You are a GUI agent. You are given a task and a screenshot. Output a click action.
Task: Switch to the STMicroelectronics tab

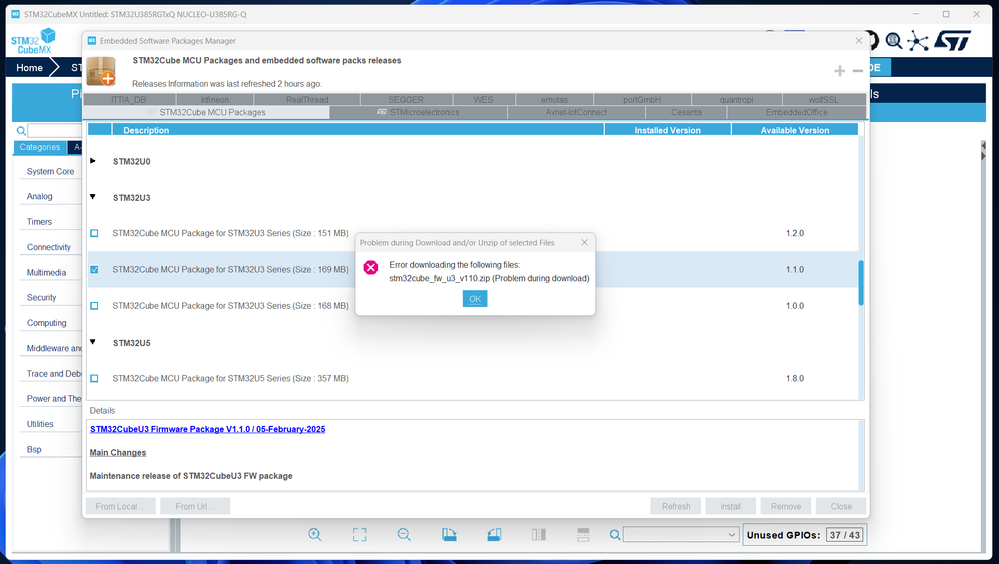pos(418,112)
